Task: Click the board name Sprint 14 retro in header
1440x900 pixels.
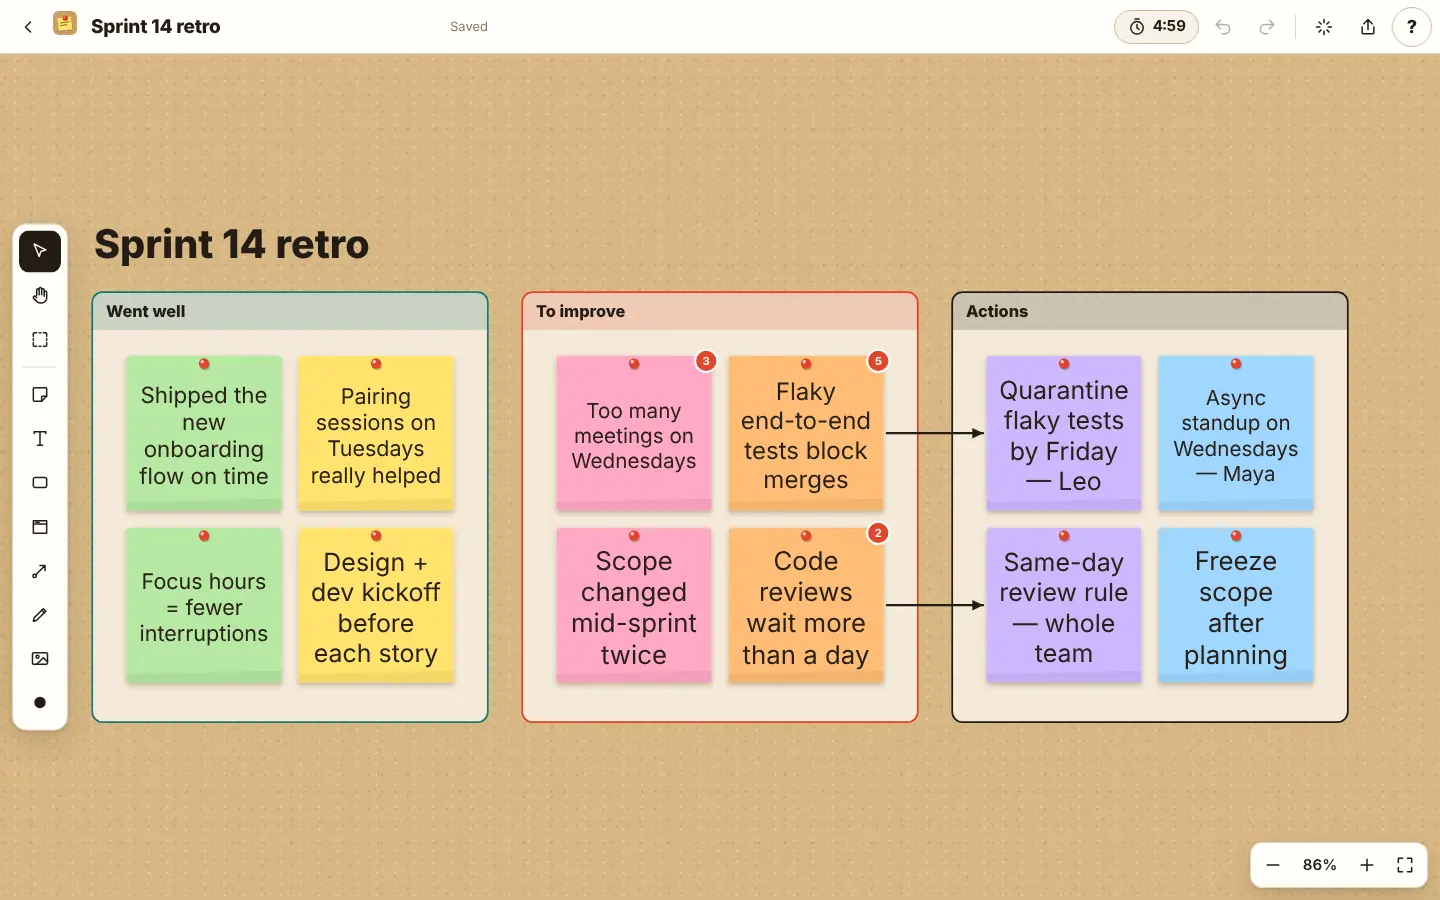Action: point(156,27)
